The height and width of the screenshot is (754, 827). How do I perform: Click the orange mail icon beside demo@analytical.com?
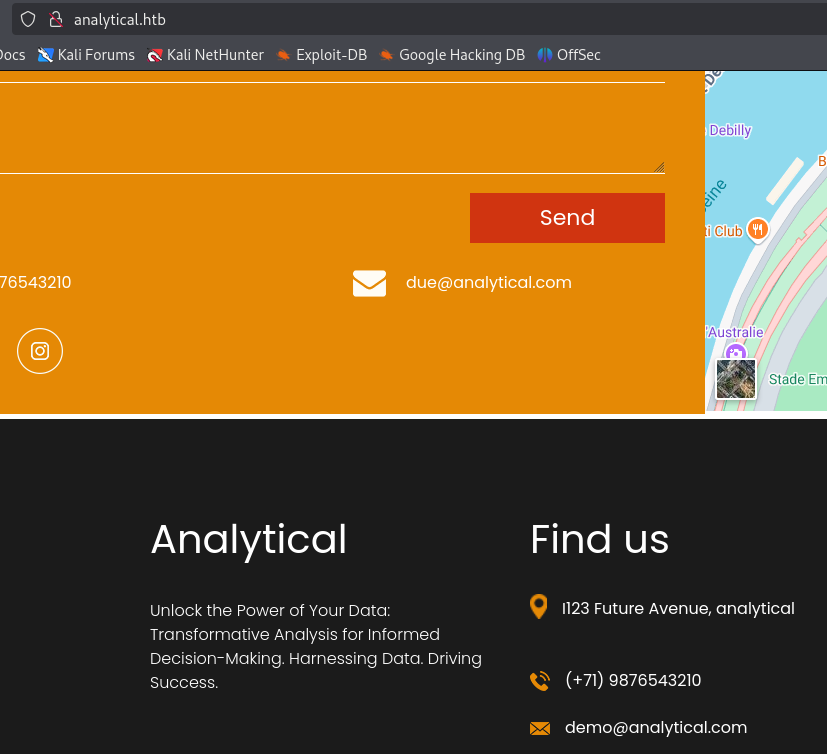coord(540,728)
